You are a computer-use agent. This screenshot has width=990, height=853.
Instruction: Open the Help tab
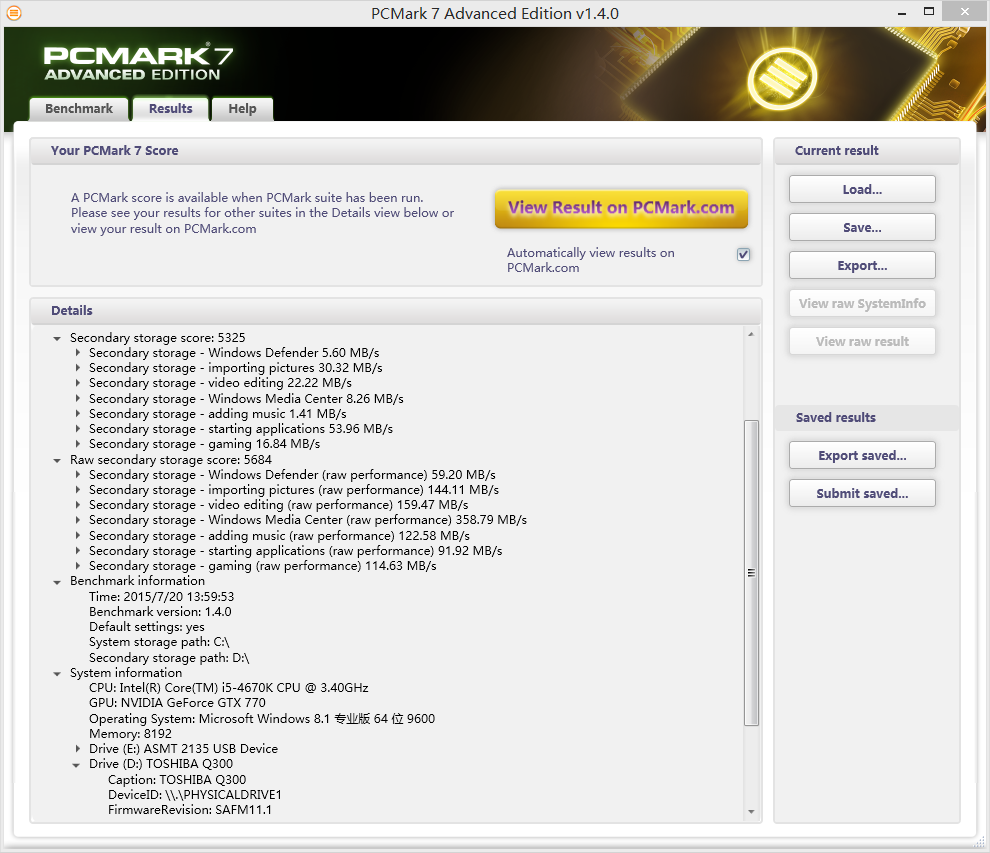pos(242,109)
